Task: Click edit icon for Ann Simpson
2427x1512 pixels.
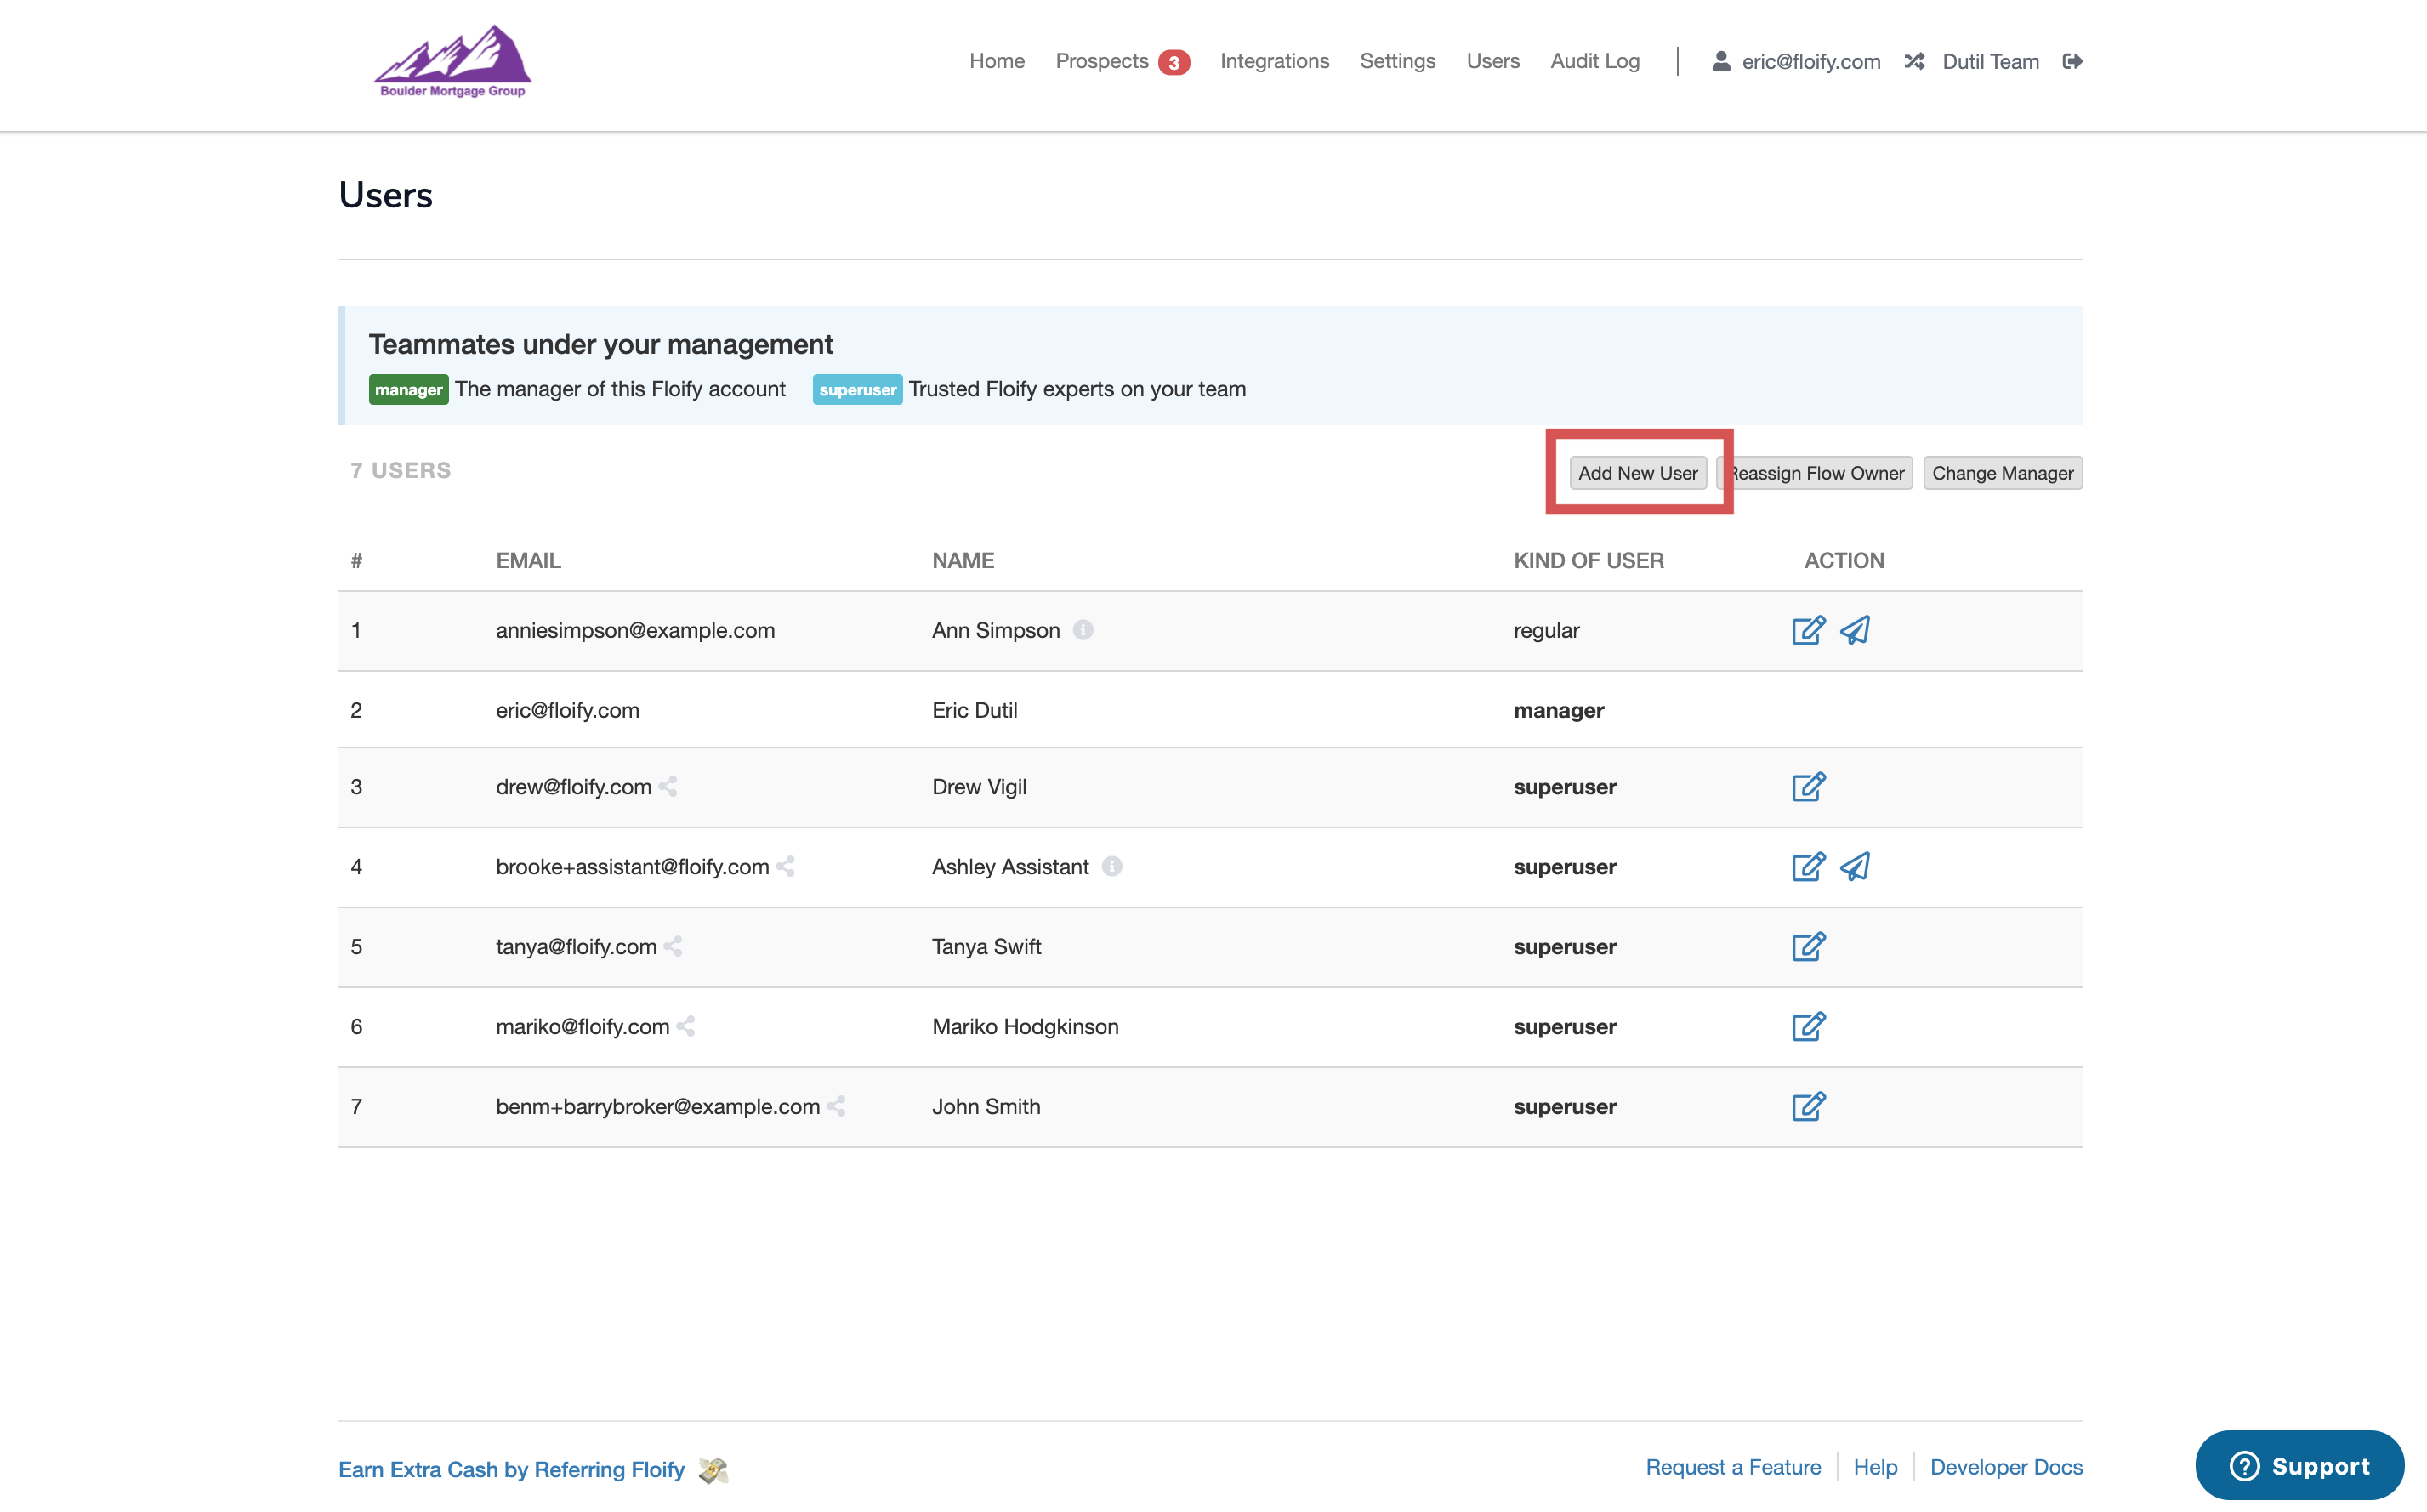Action: pyautogui.click(x=1808, y=630)
